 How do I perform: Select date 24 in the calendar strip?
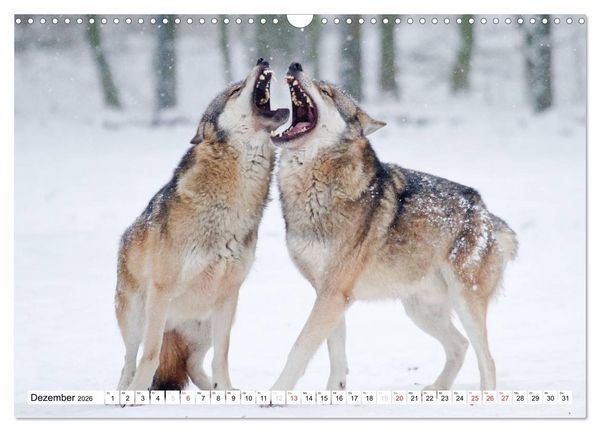click(460, 398)
